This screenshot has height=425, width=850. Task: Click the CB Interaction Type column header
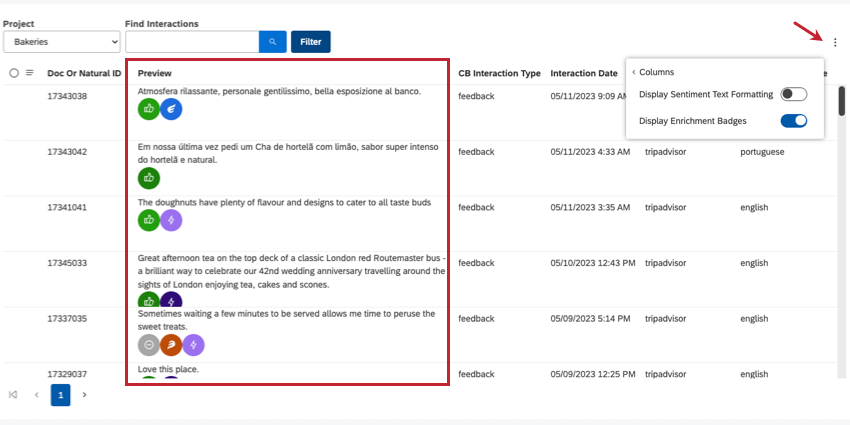(x=499, y=73)
